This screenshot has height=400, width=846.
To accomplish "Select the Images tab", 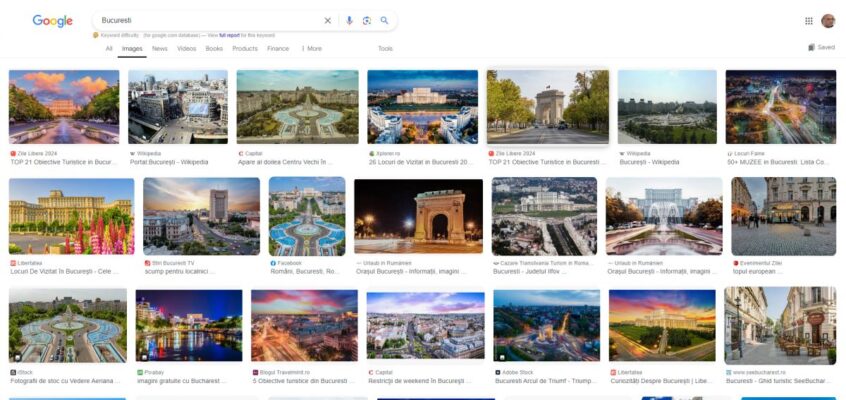I will 132,49.
